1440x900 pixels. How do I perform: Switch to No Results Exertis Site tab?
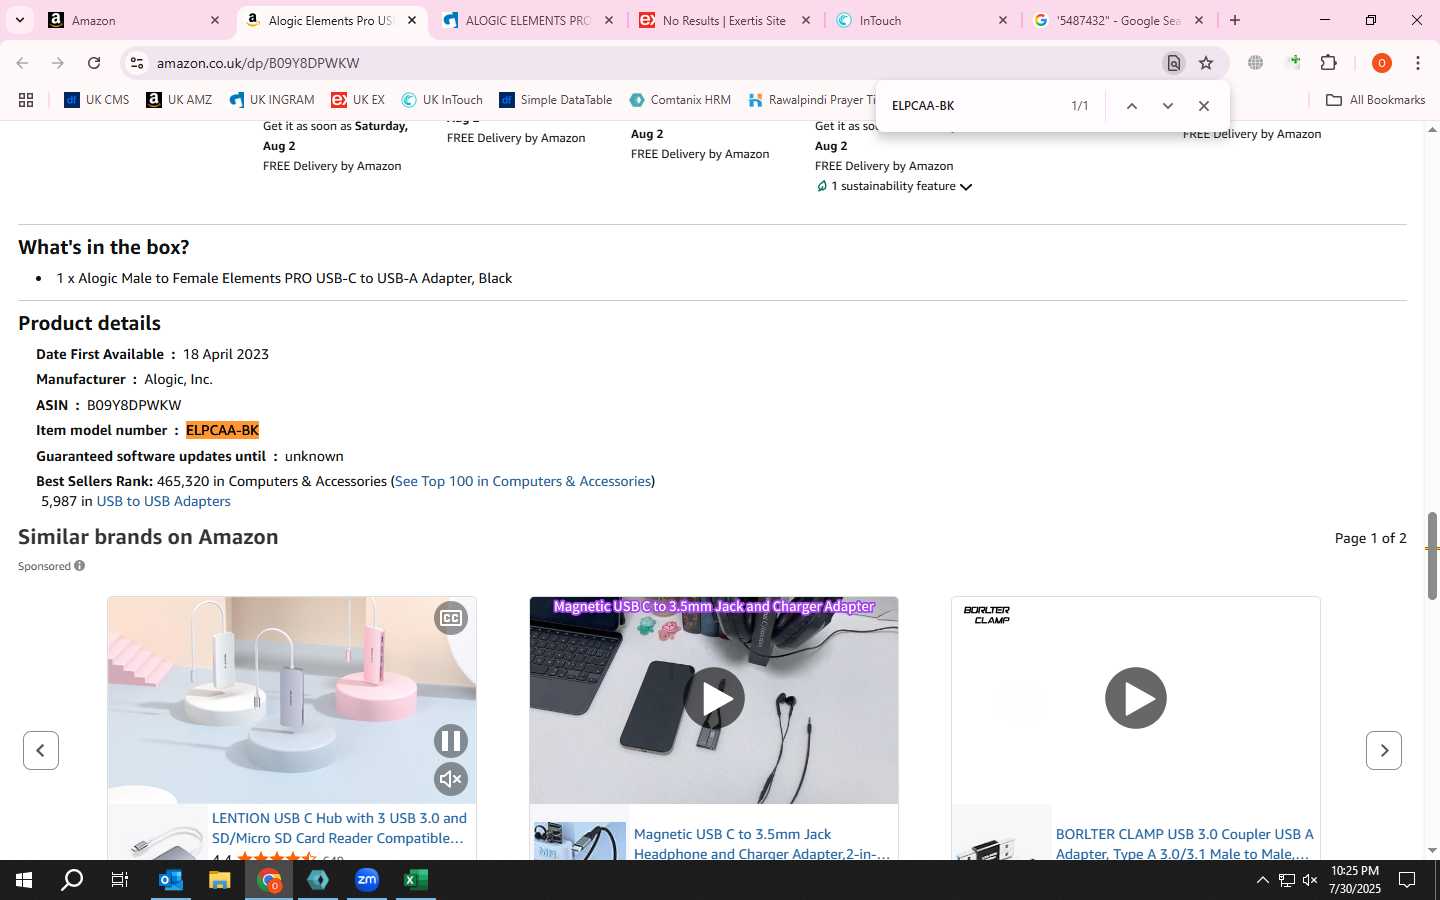724,20
